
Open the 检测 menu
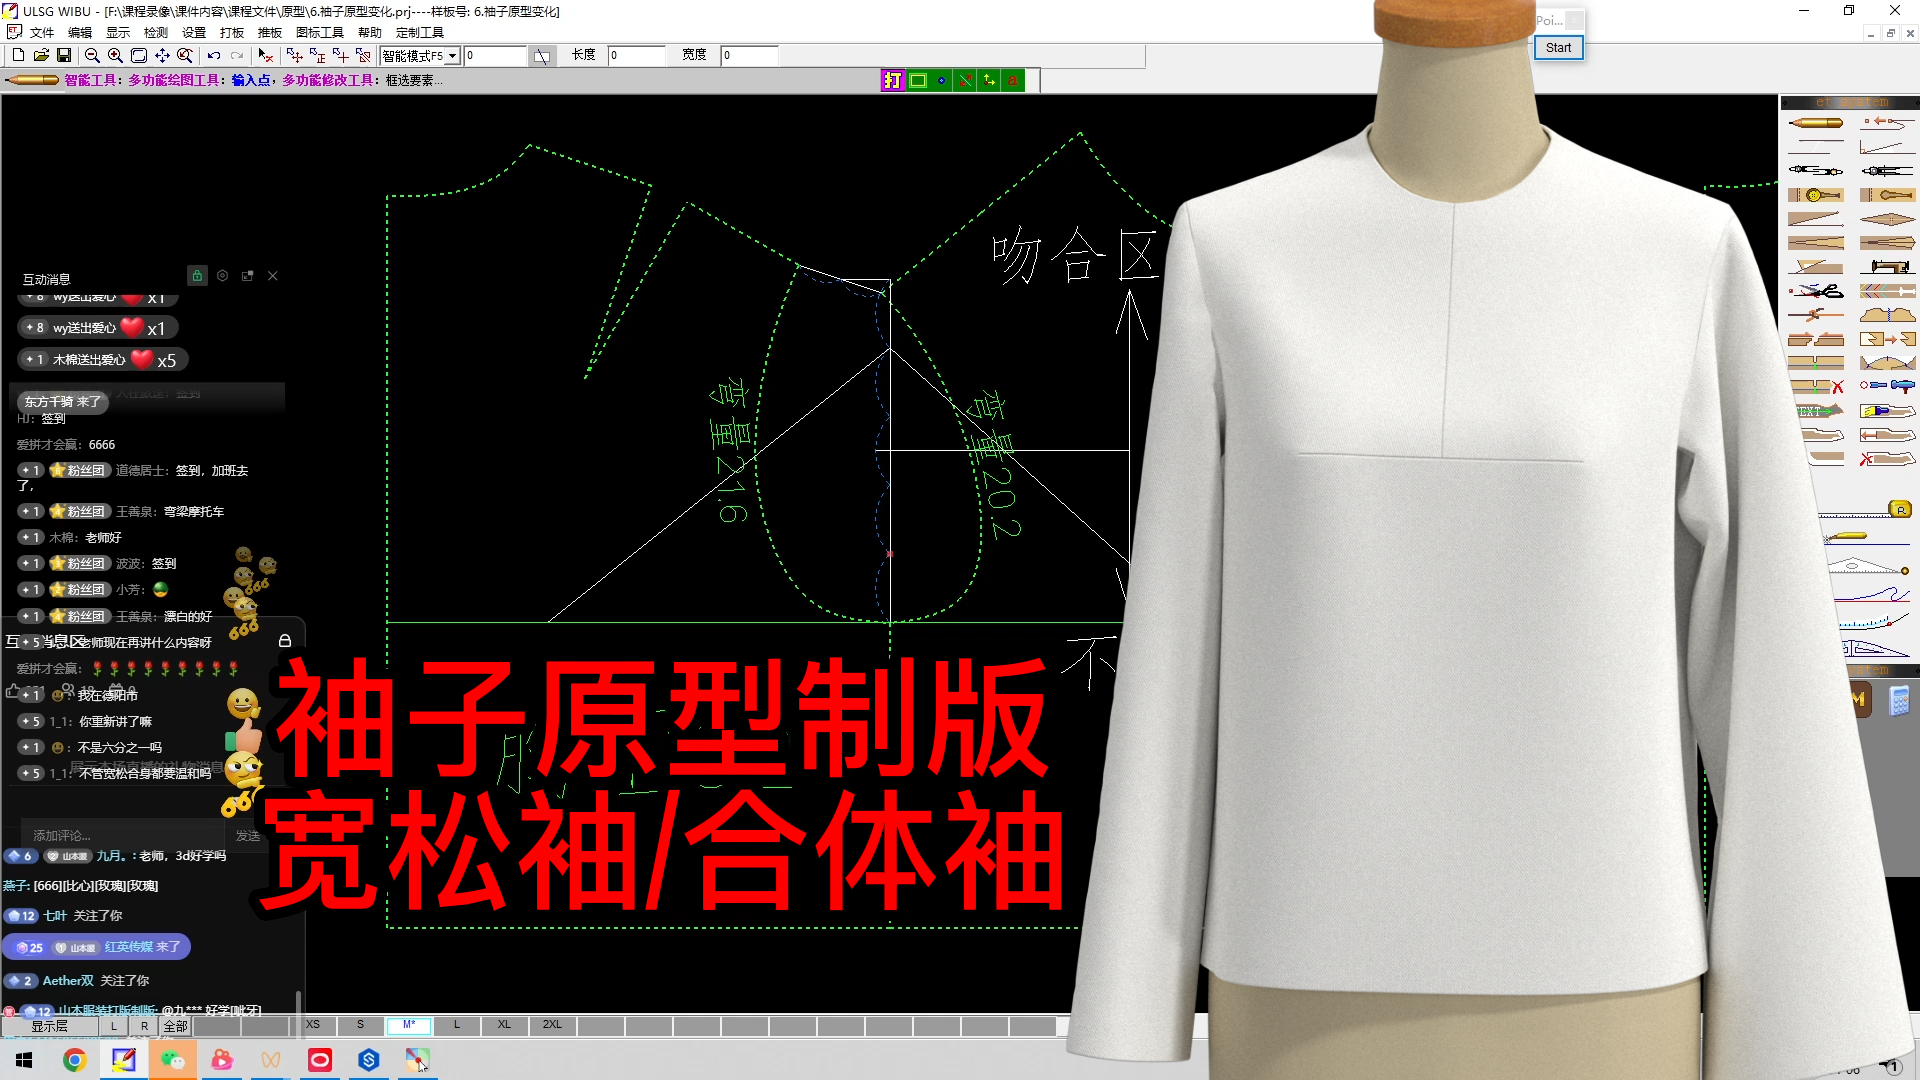(156, 33)
